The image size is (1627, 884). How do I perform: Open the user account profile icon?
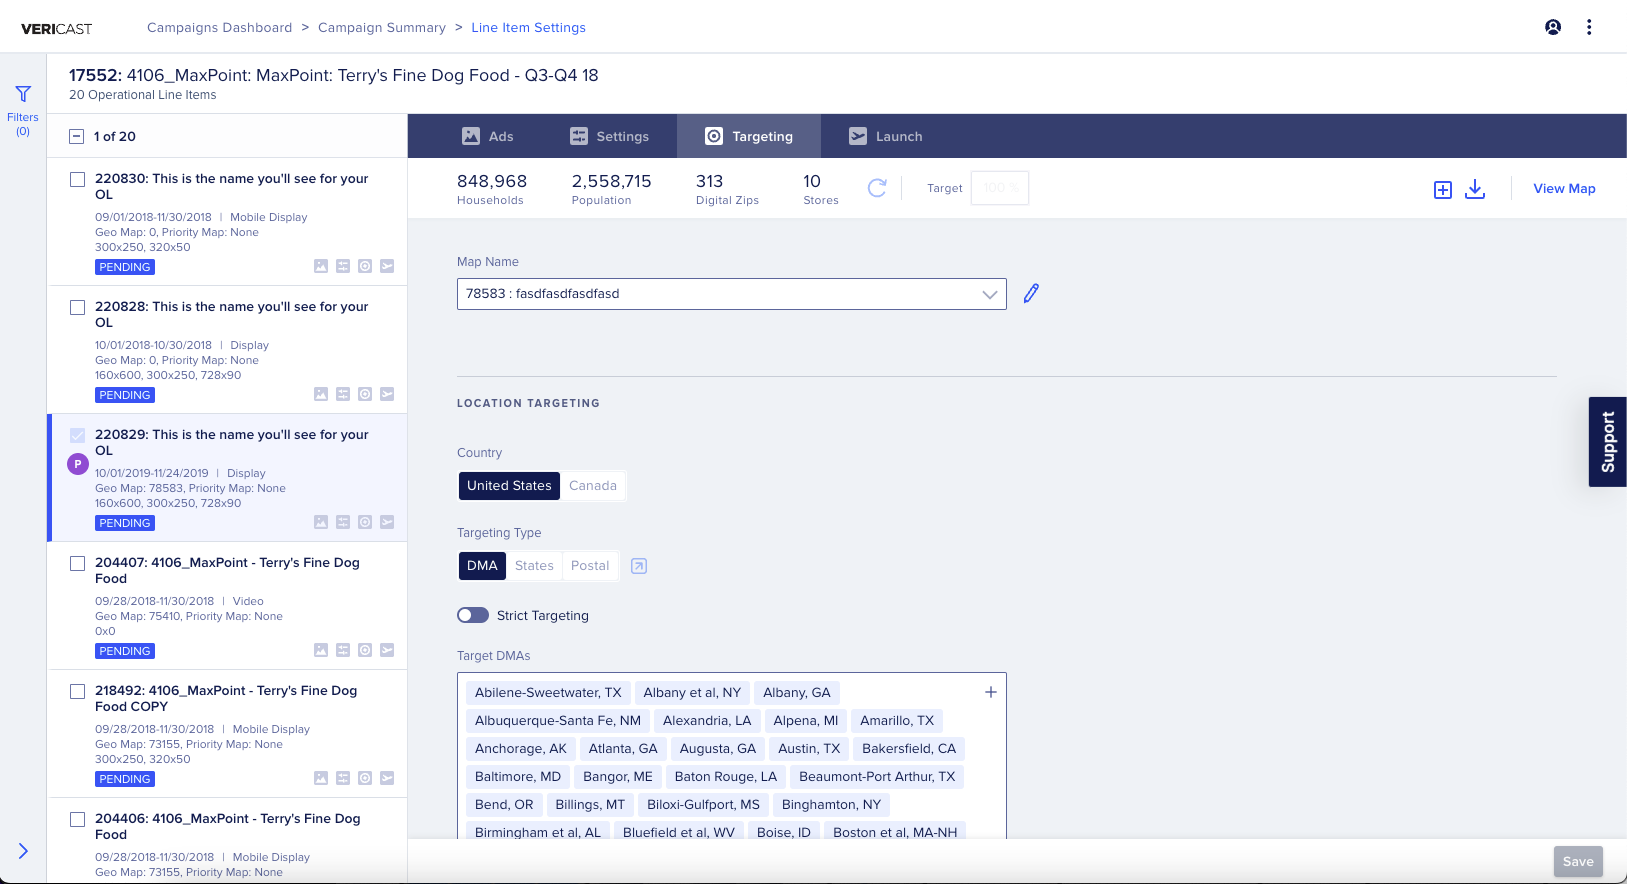pos(1553,27)
